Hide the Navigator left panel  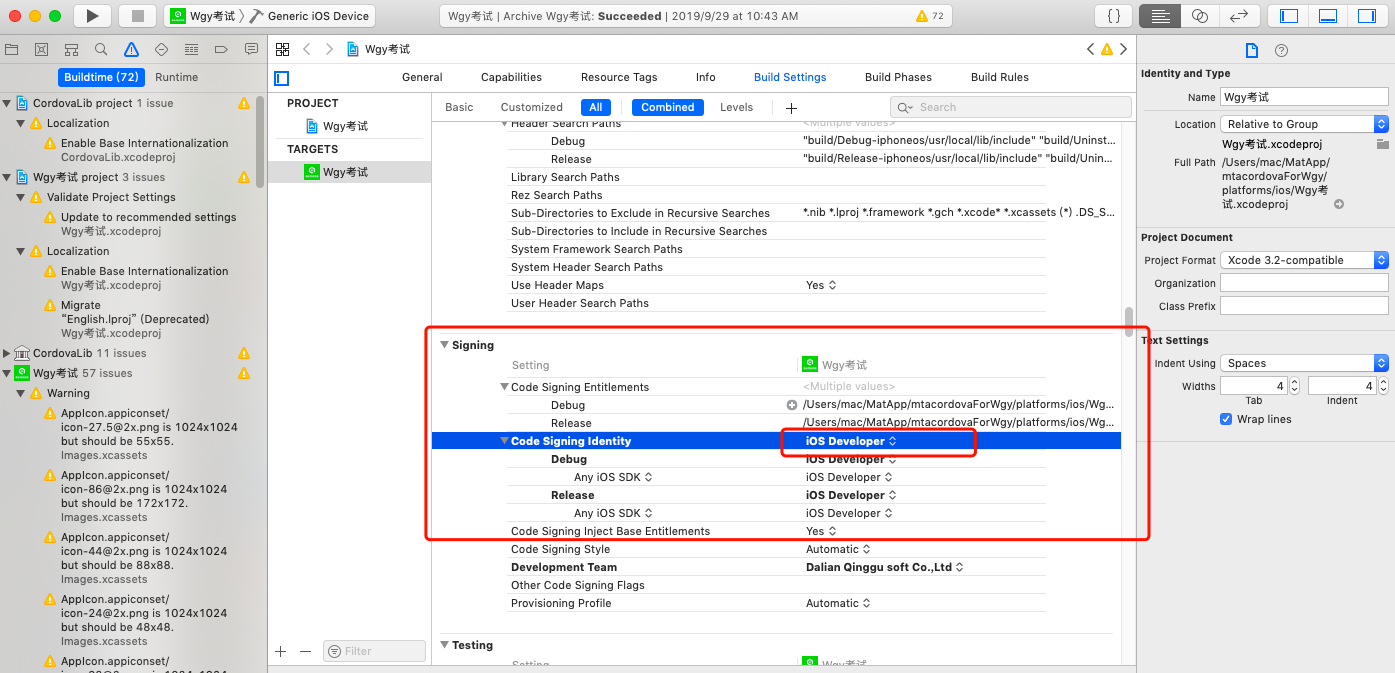point(1289,16)
